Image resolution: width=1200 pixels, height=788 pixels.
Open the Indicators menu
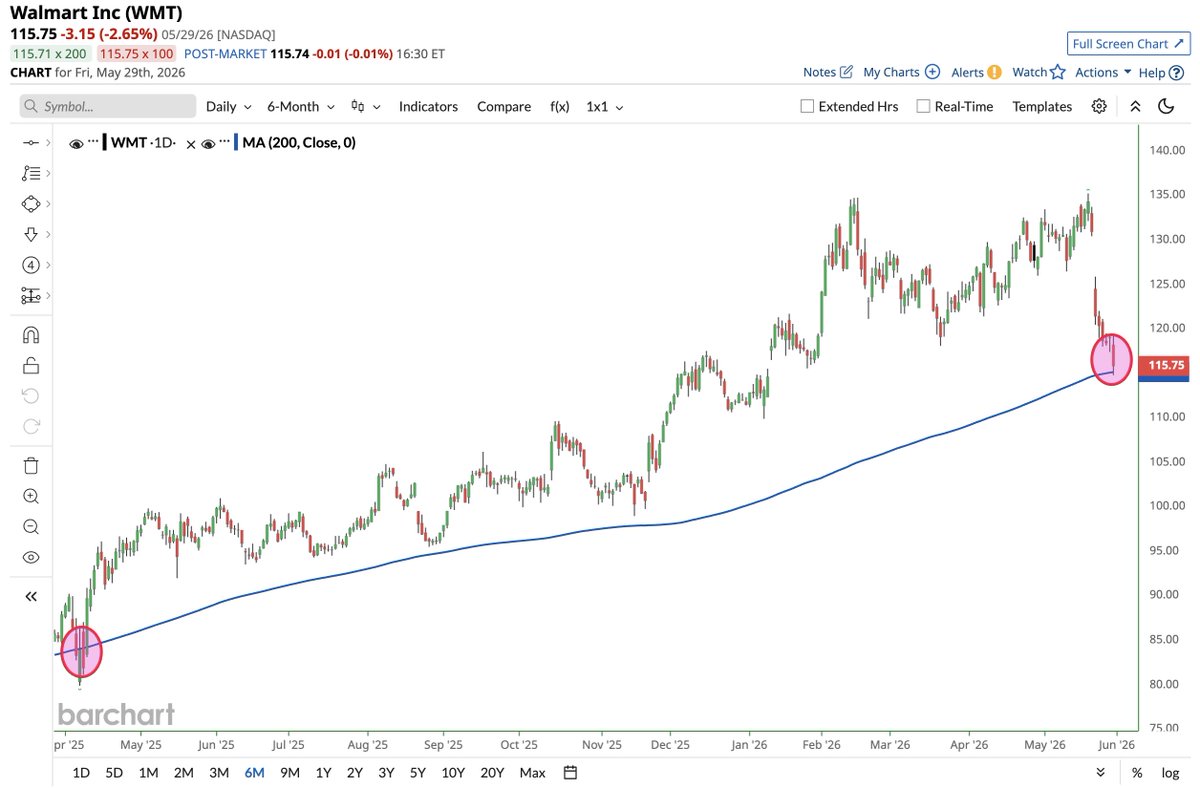tap(428, 106)
